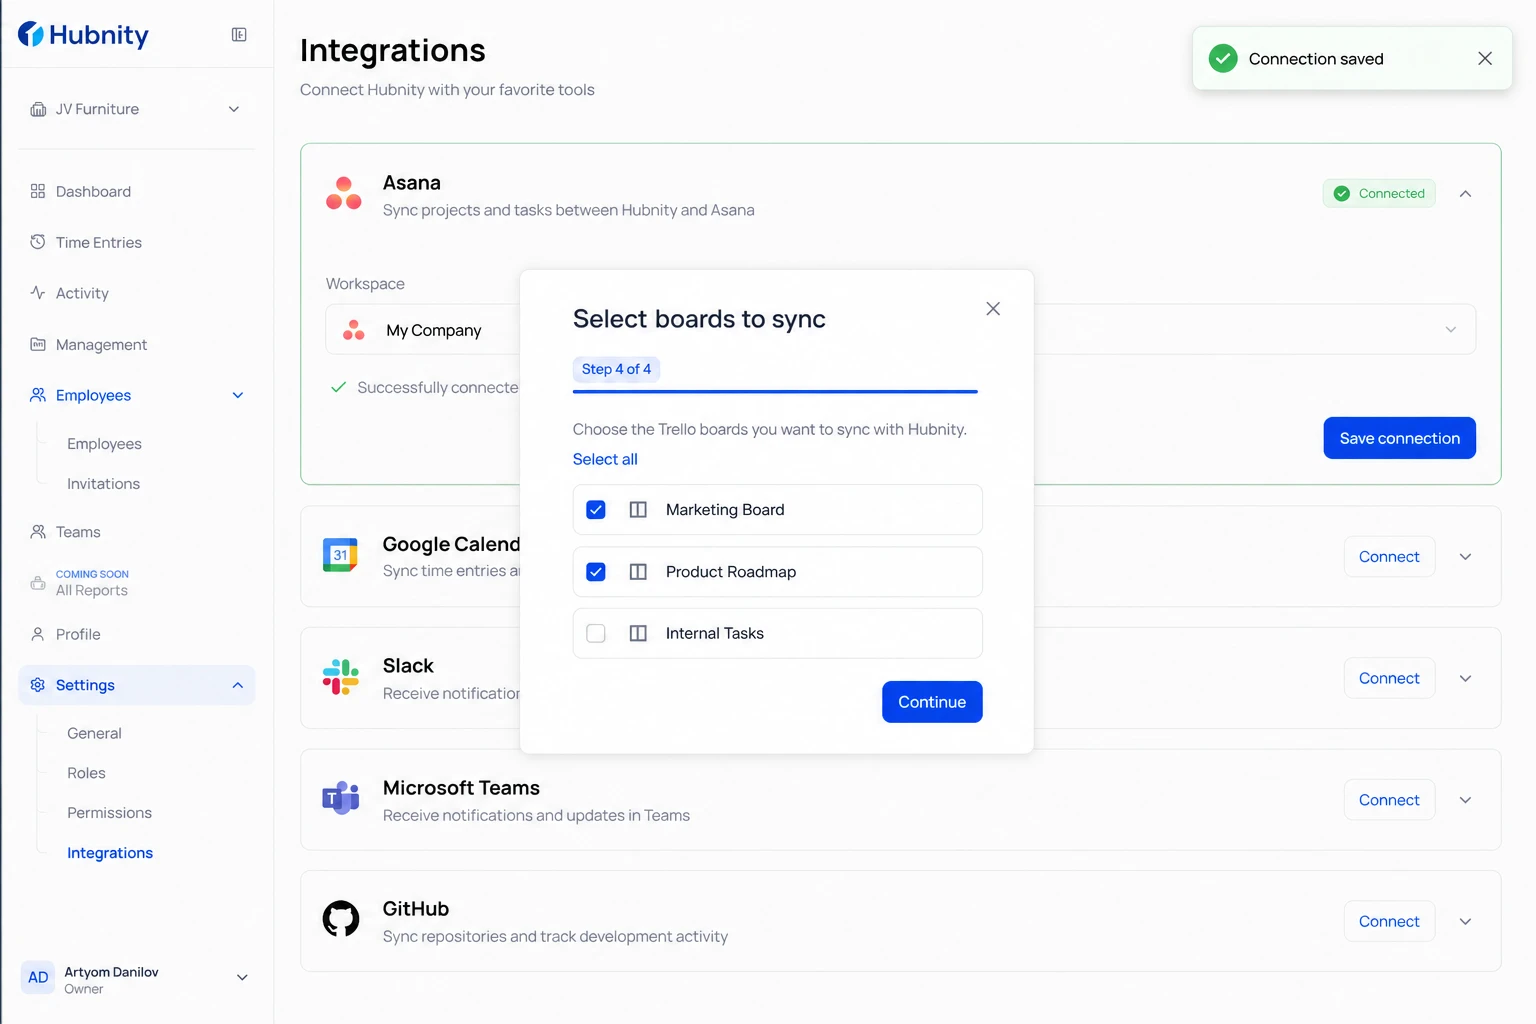Viewport: 1536px width, 1024px height.
Task: Open the Workspace dropdown arrow
Action: click(x=1451, y=330)
